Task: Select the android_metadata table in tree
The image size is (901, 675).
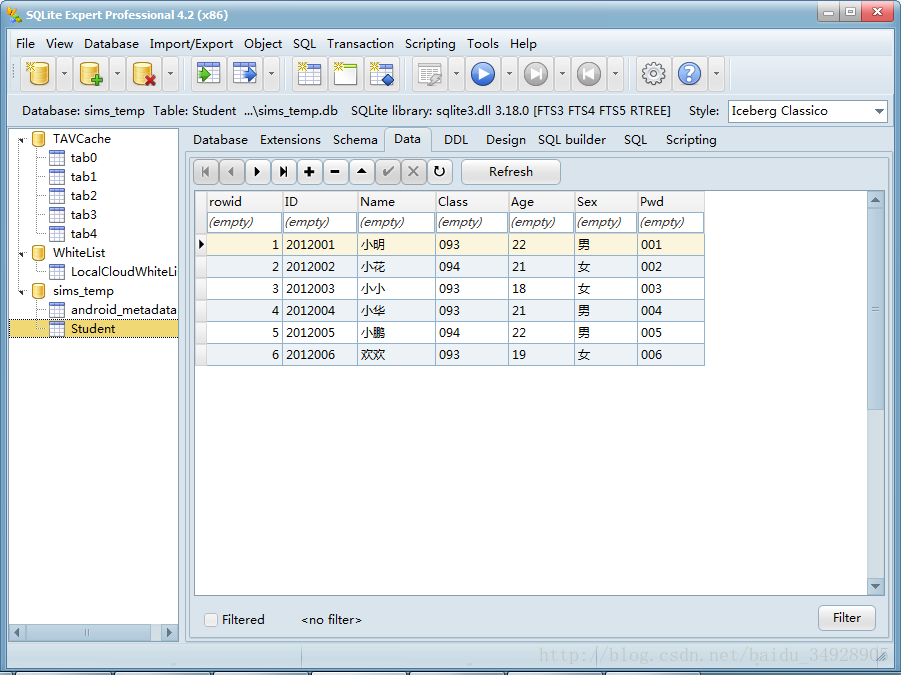Action: [x=123, y=310]
